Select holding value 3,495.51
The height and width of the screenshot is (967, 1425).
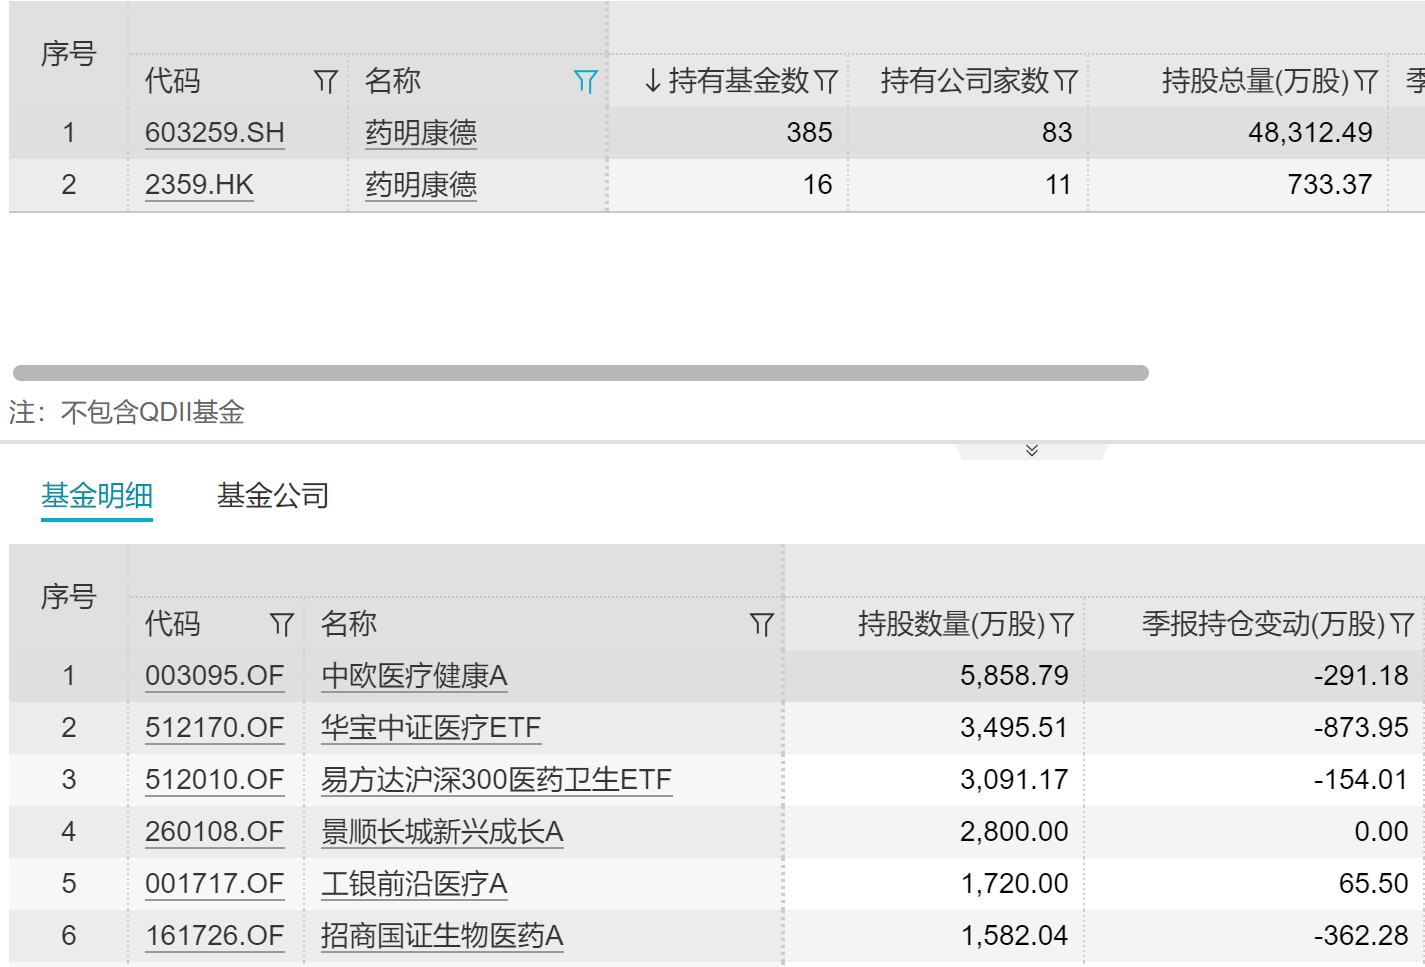point(1014,728)
